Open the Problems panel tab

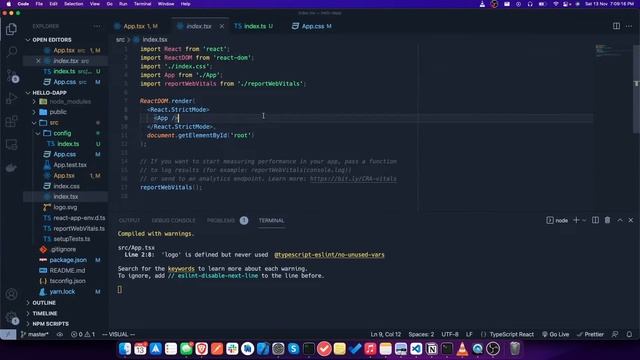coord(221,220)
